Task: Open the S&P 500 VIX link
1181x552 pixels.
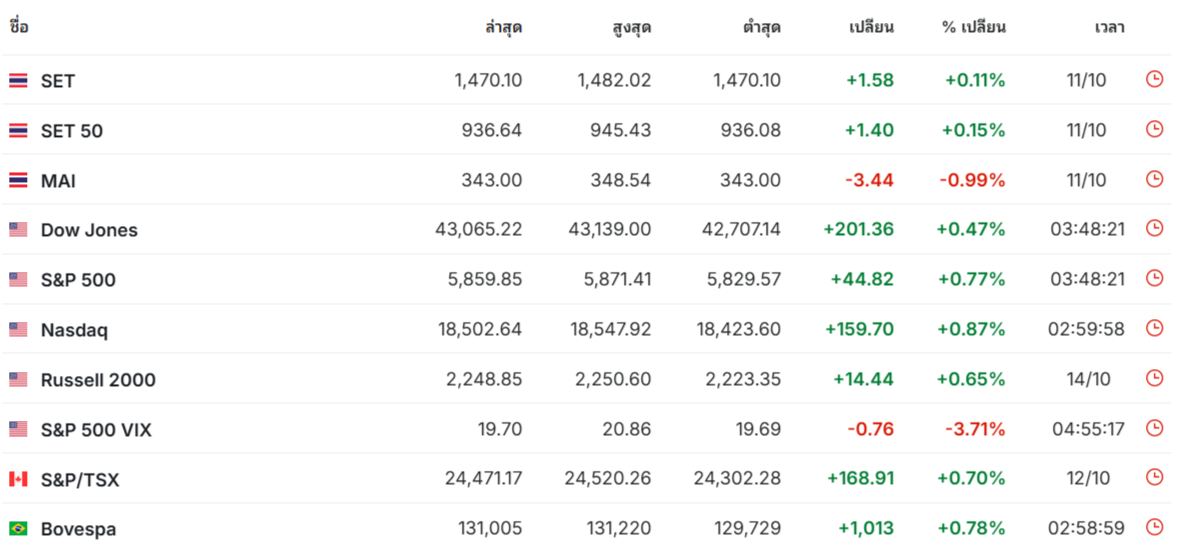Action: [x=96, y=430]
